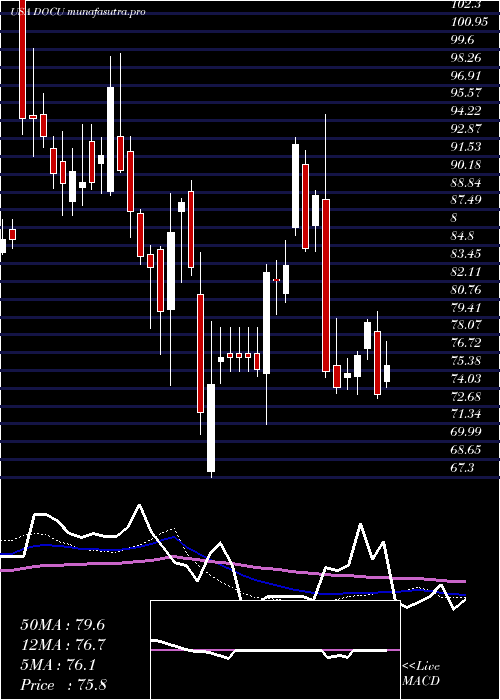Select the 72.68 price label
Viewport: 500px width, 700px height.
point(466,396)
